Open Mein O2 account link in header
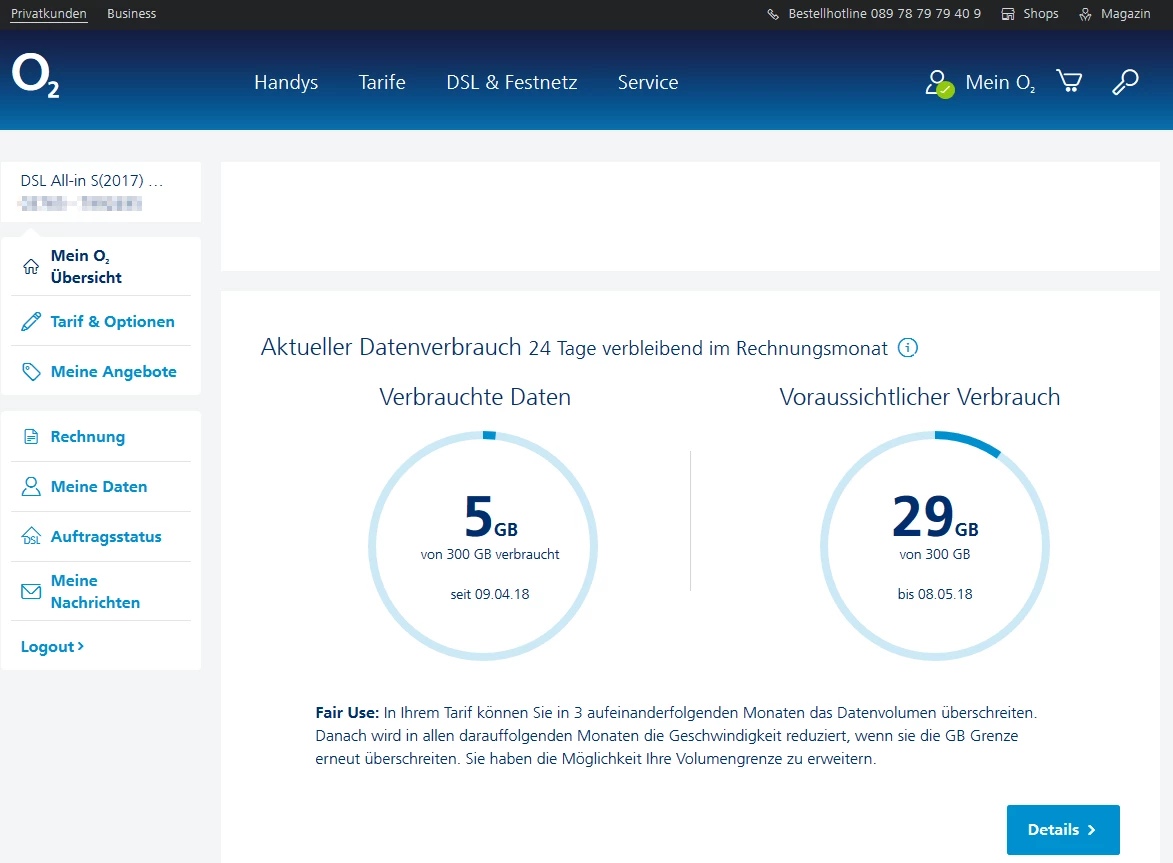This screenshot has width=1173, height=863. [x=1000, y=82]
